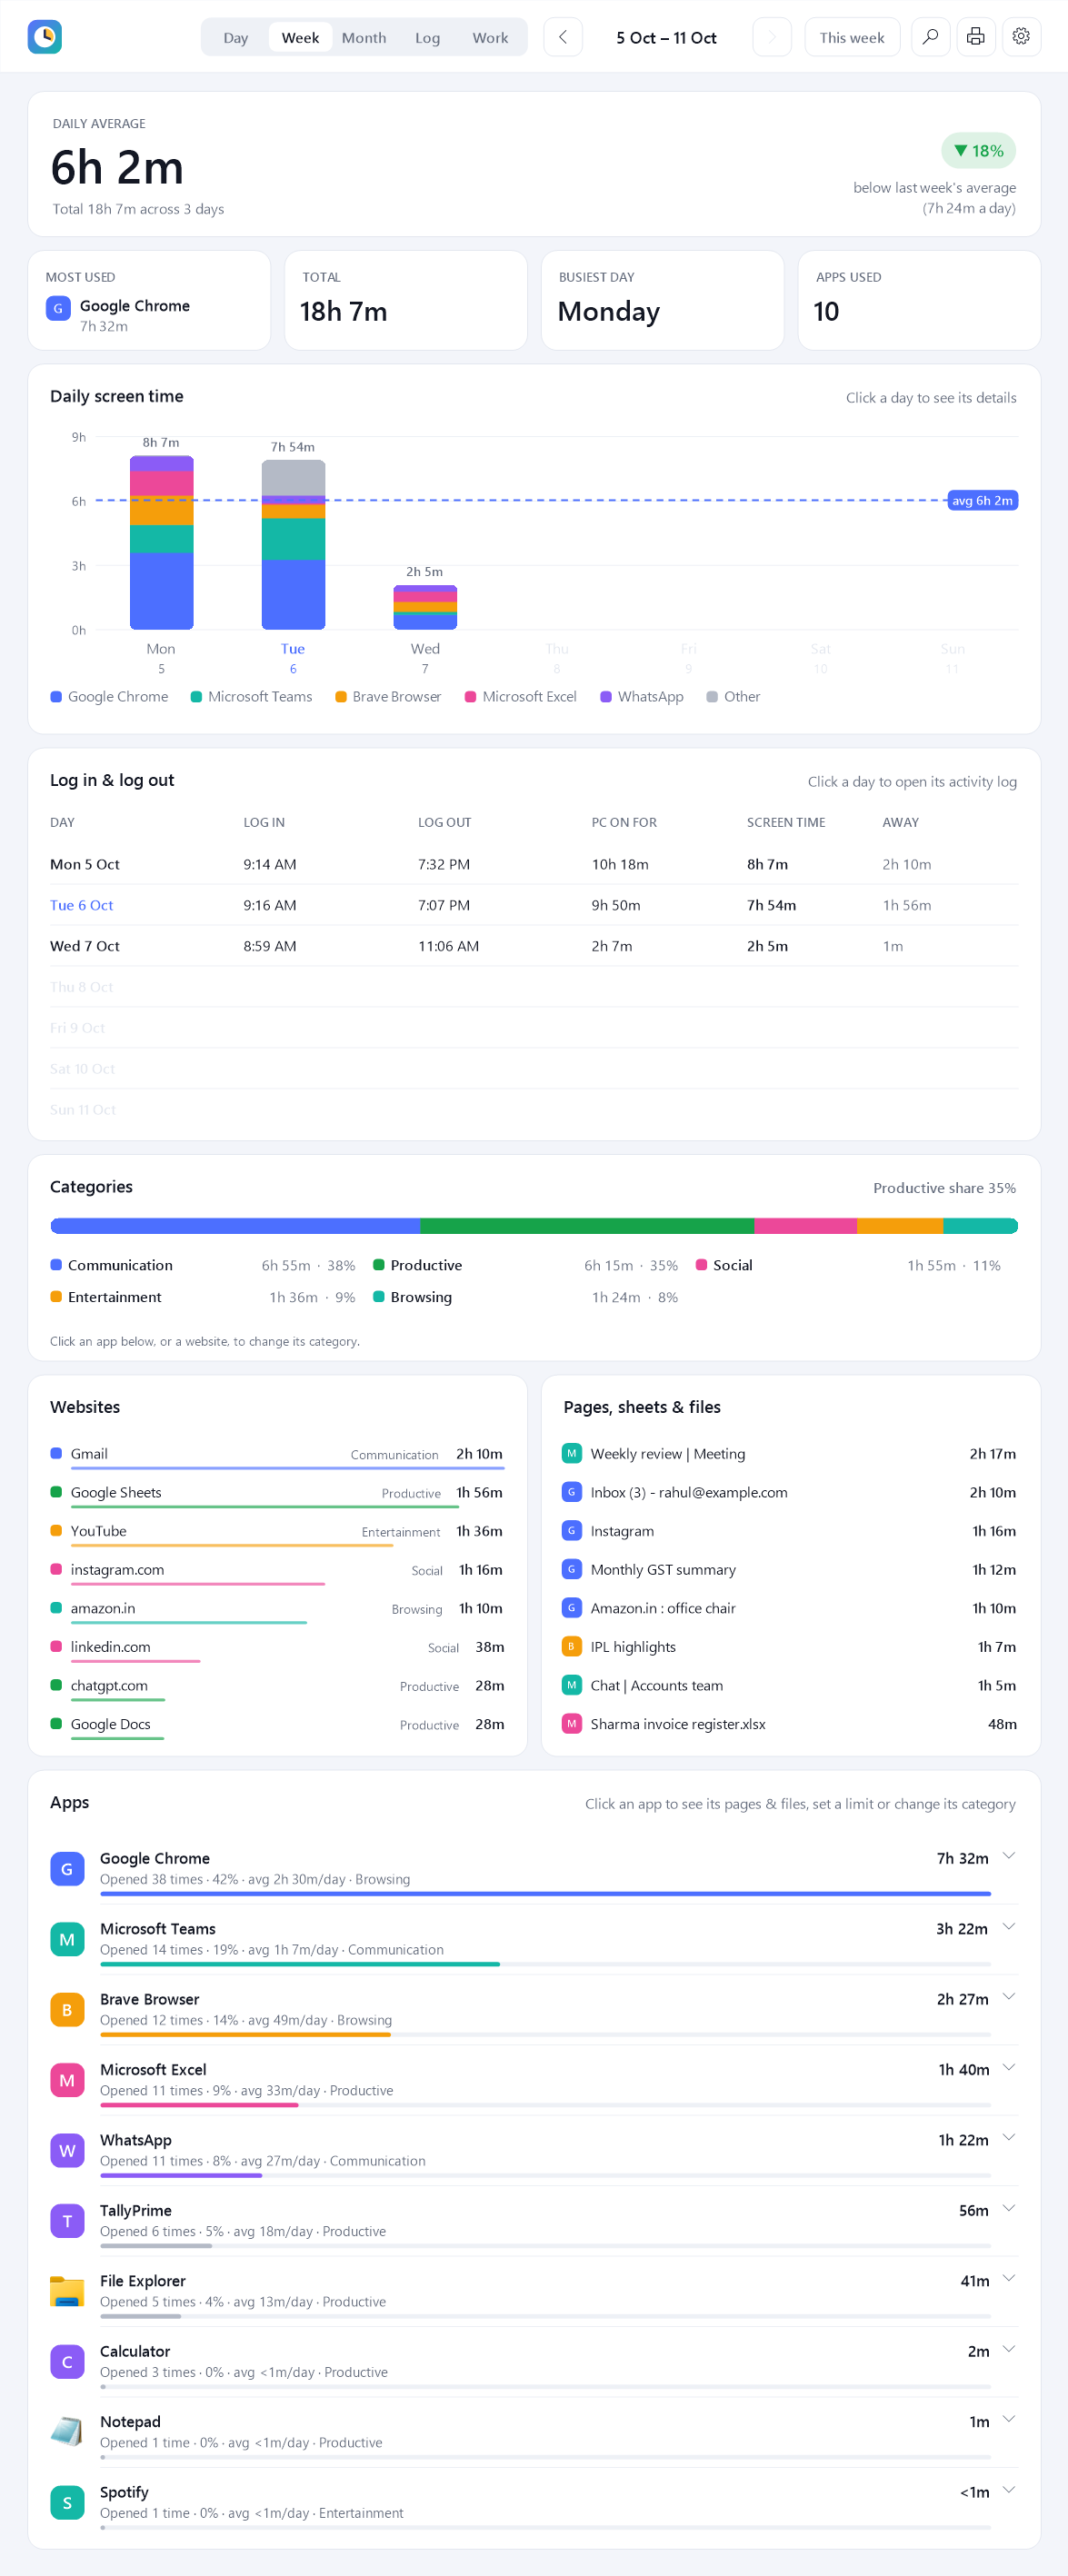This screenshot has width=1068, height=2576.
Task: Click the Microsoft Teams icon in Apps list
Action: coord(67,1939)
